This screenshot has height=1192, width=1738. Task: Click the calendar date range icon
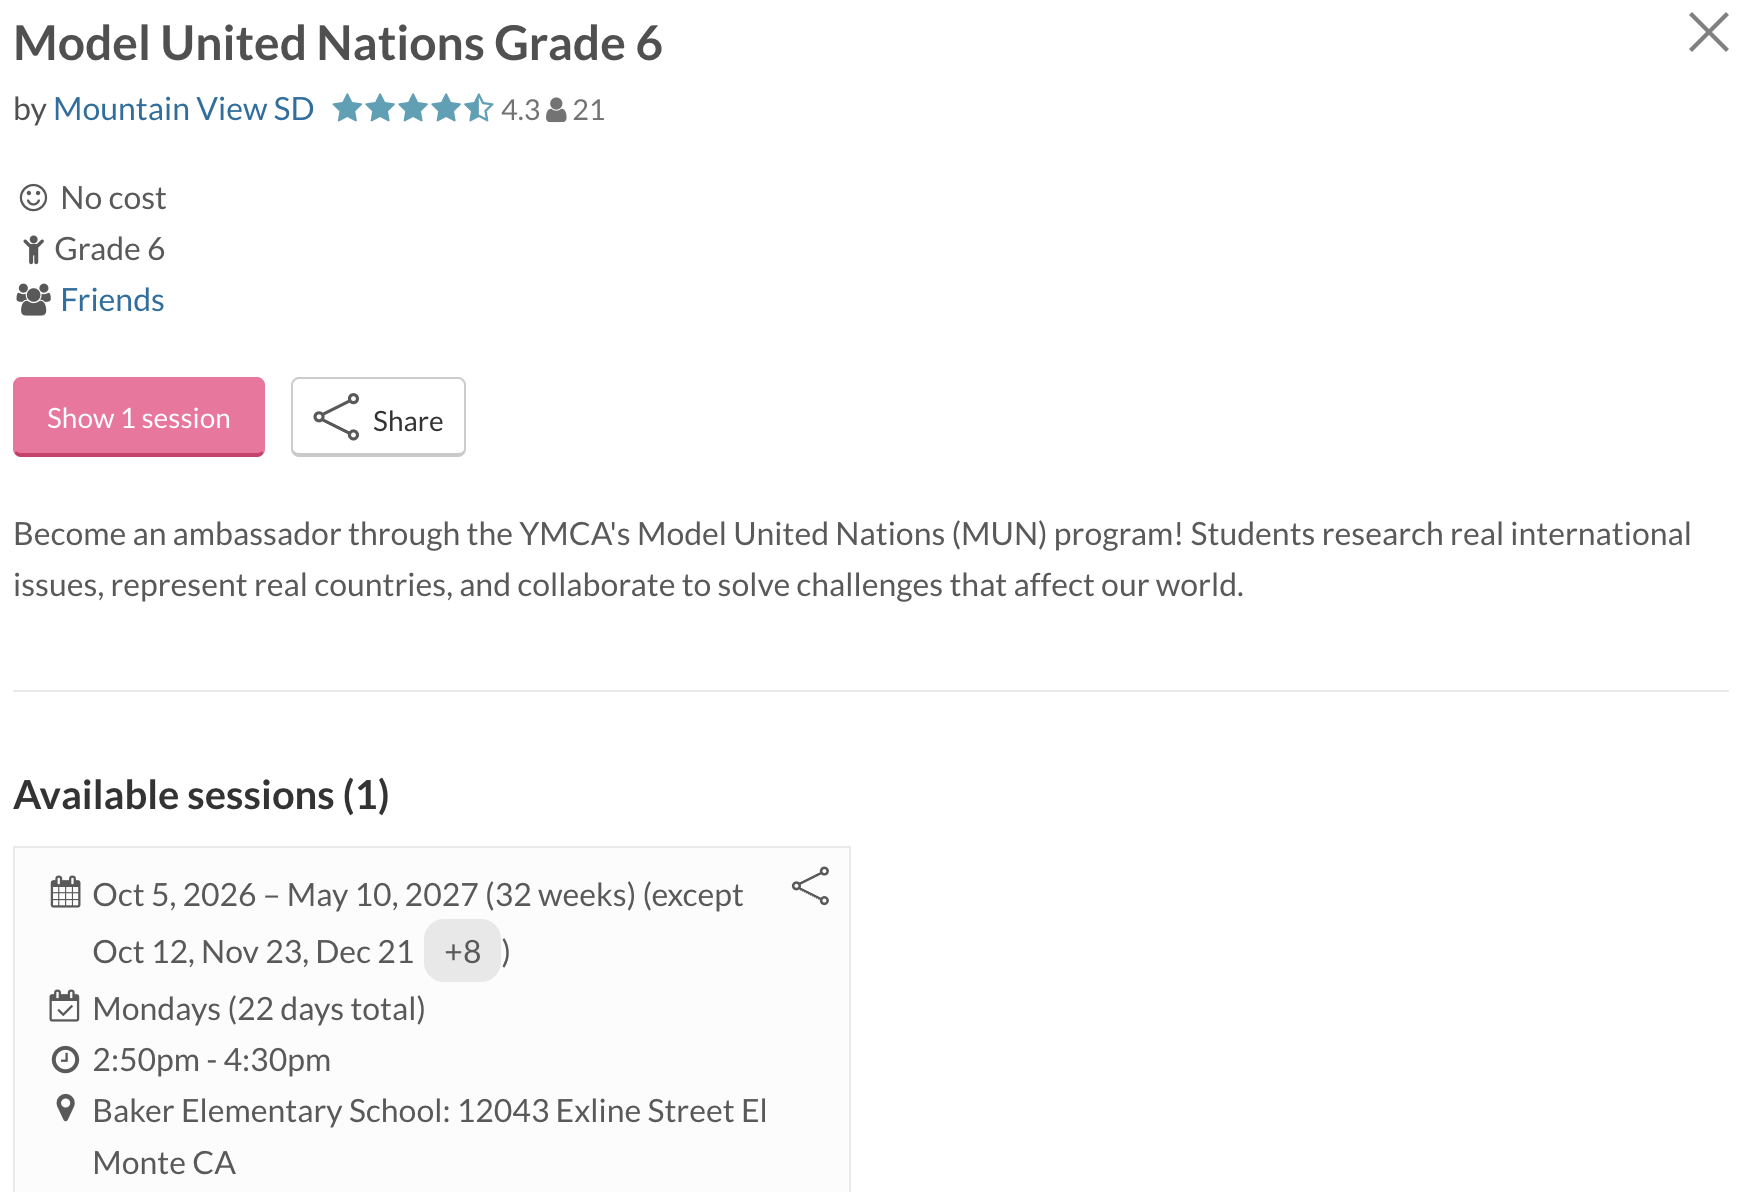pyautogui.click(x=65, y=892)
